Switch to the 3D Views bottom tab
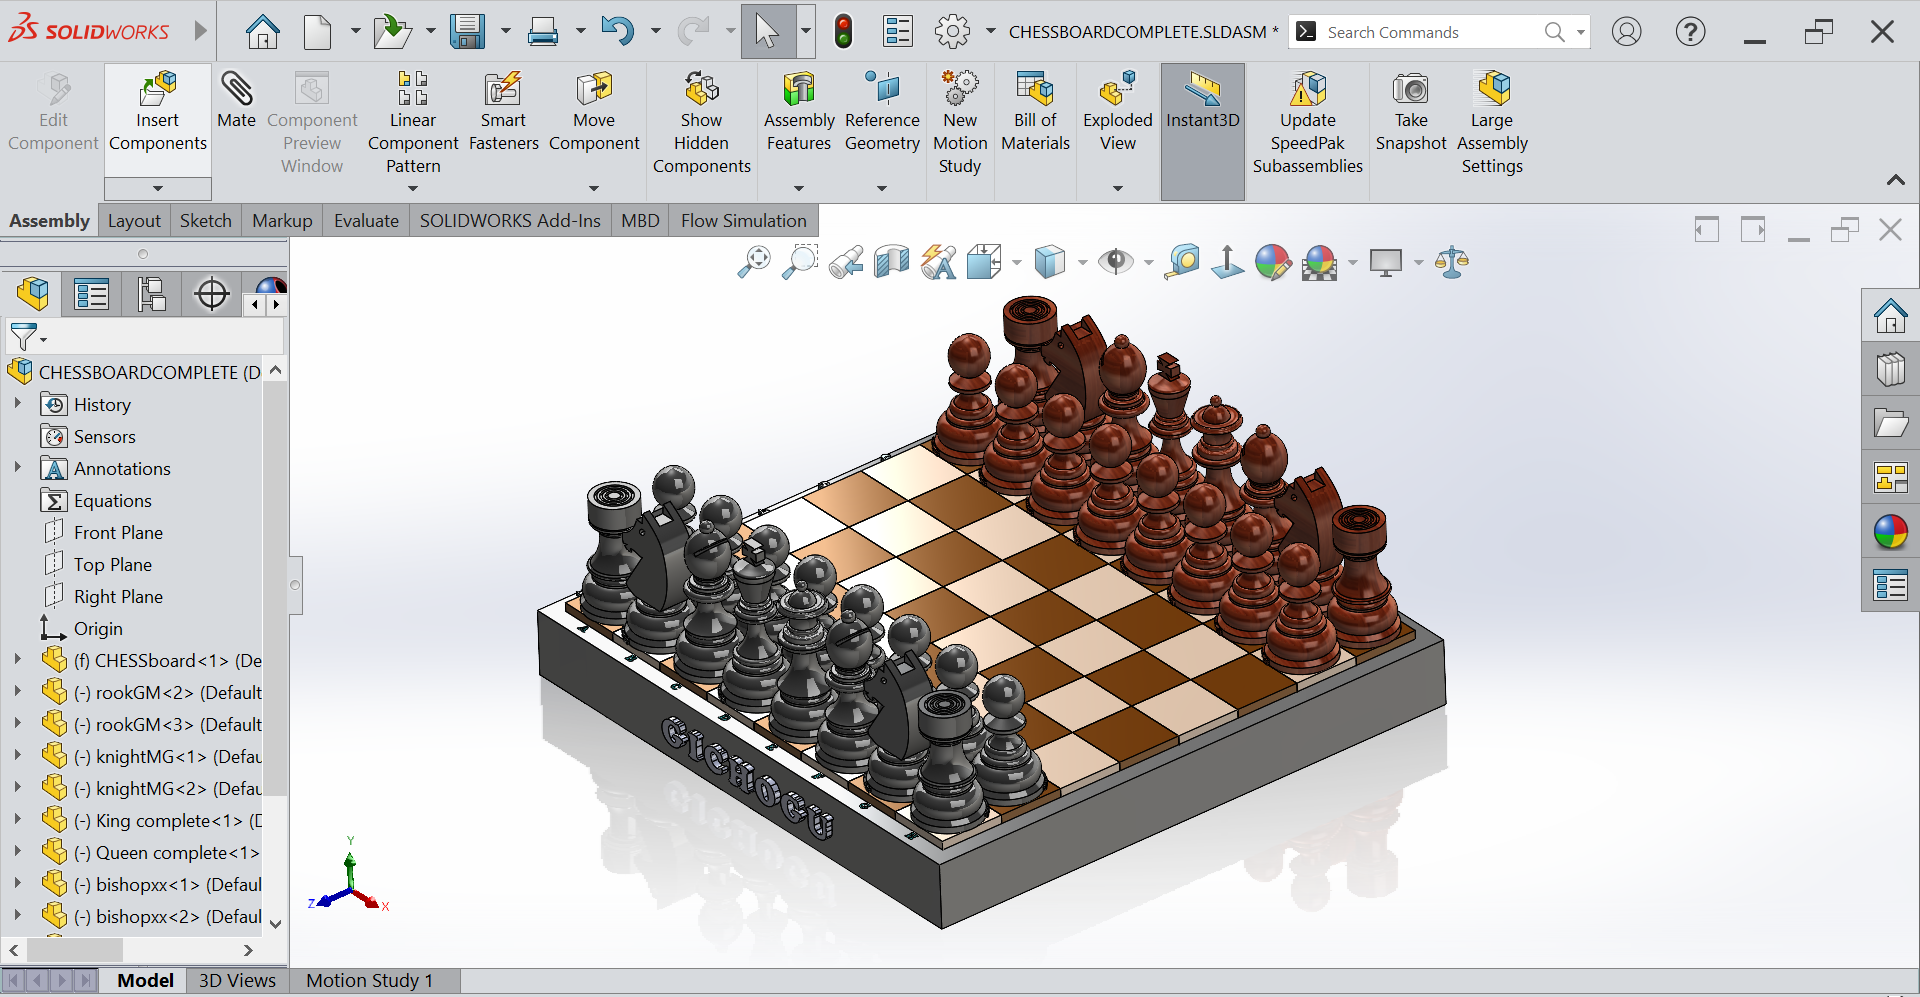1920x997 pixels. [x=237, y=981]
